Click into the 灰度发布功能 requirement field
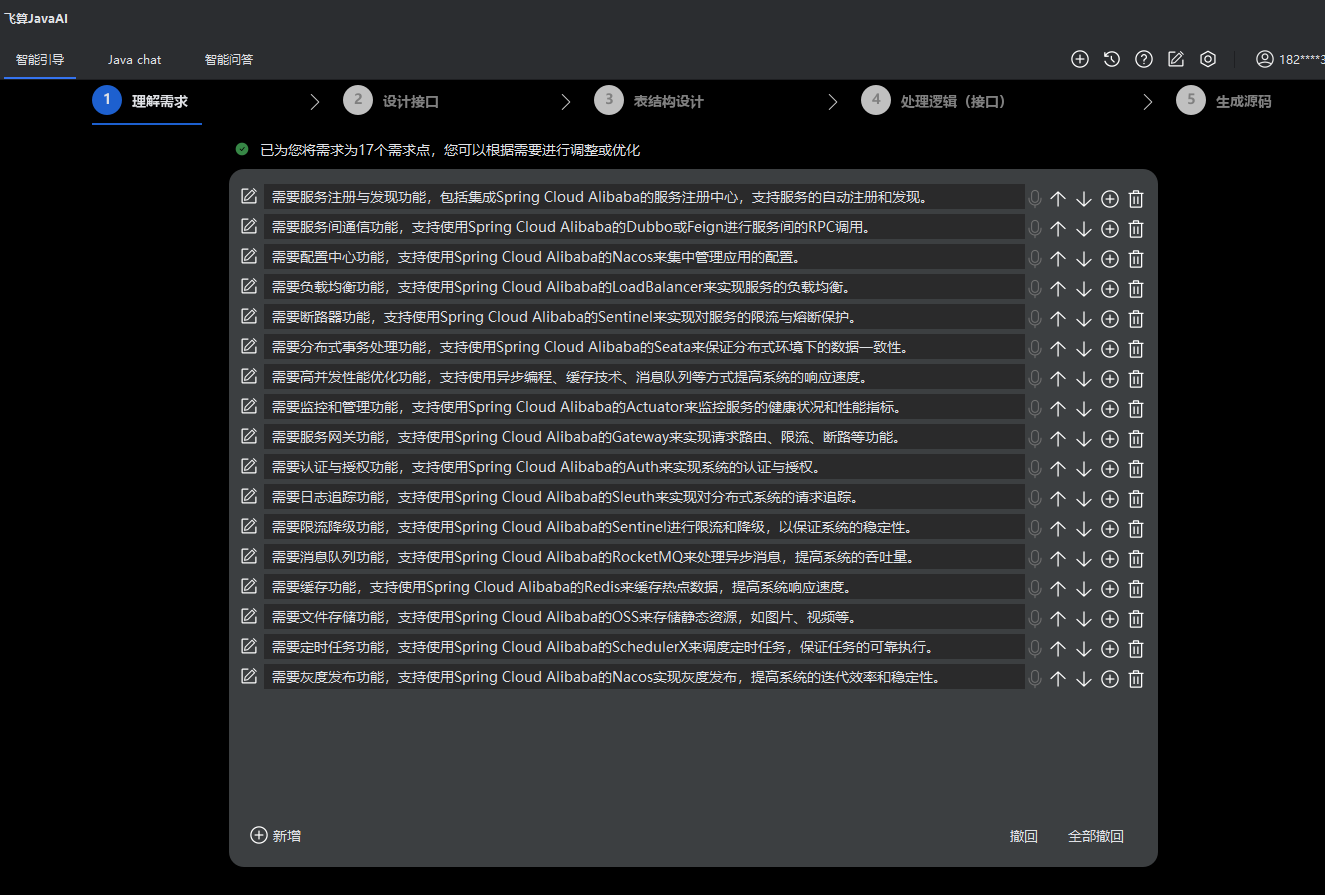 644,677
